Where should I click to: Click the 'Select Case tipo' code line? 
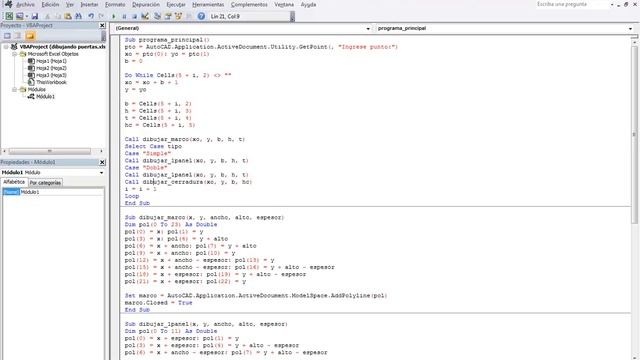(153, 147)
